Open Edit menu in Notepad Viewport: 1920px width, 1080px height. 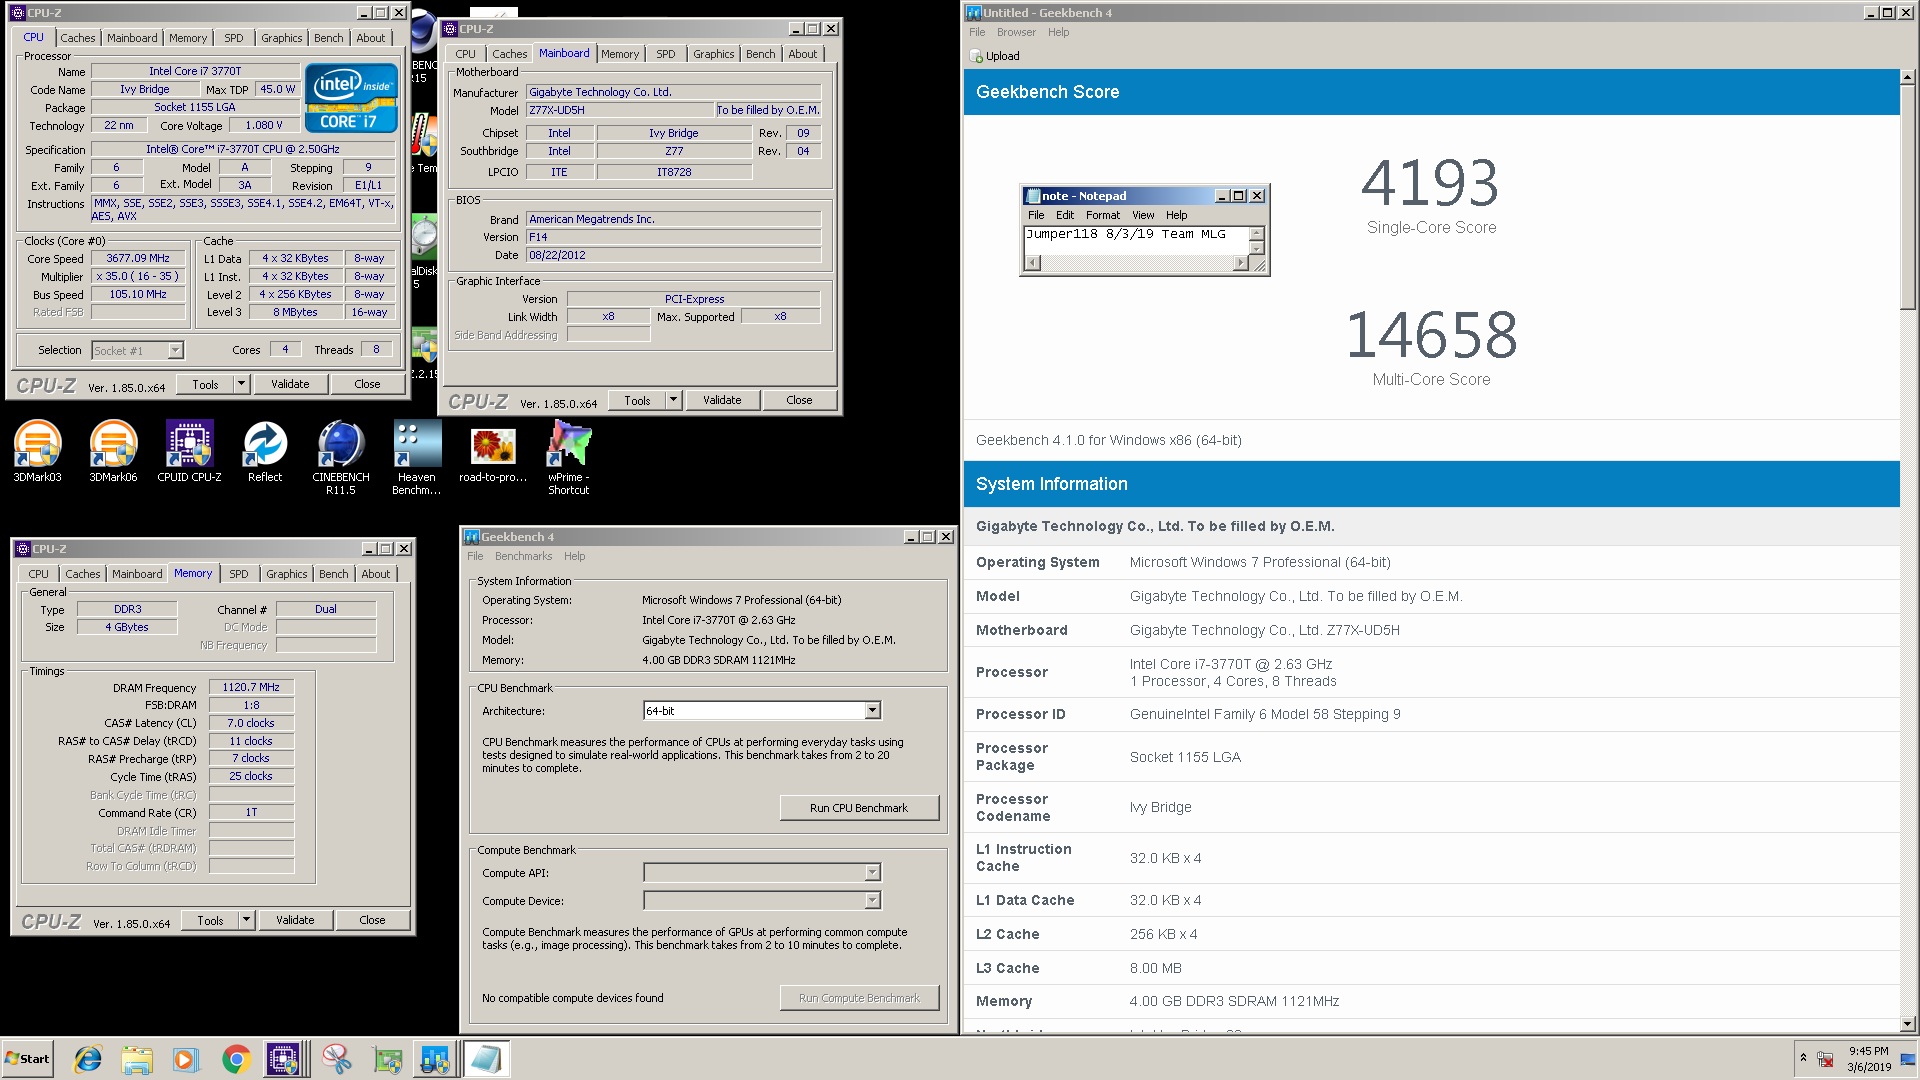tap(1065, 215)
